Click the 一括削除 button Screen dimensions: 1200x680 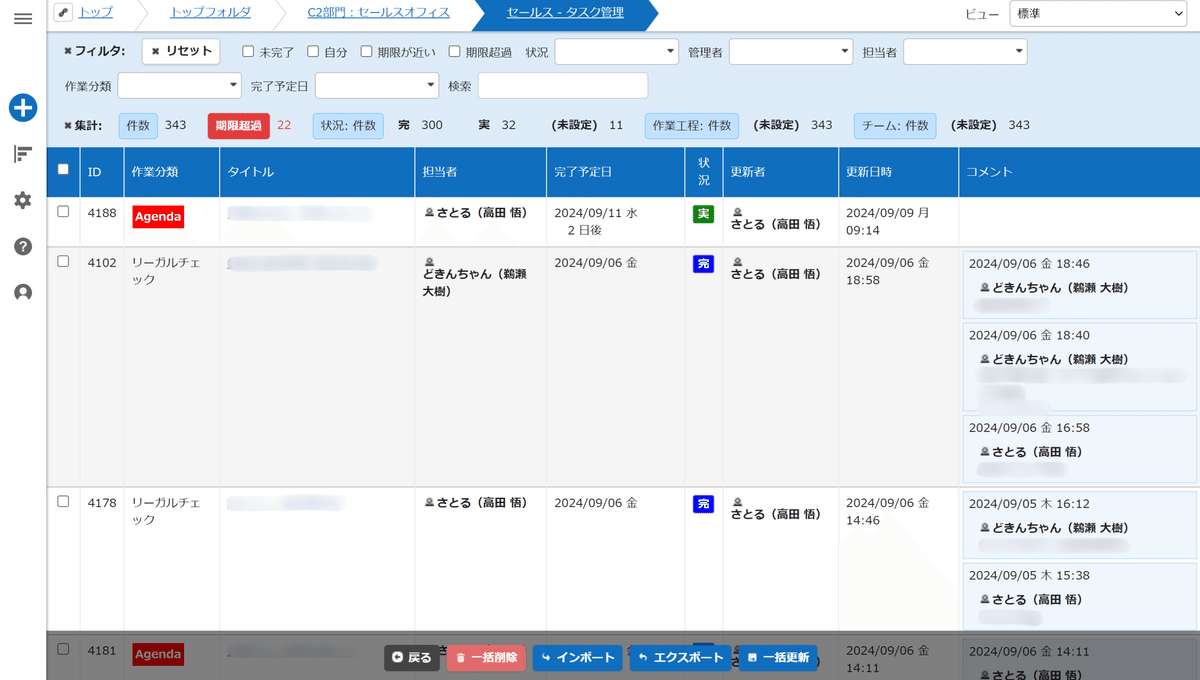click(x=486, y=658)
